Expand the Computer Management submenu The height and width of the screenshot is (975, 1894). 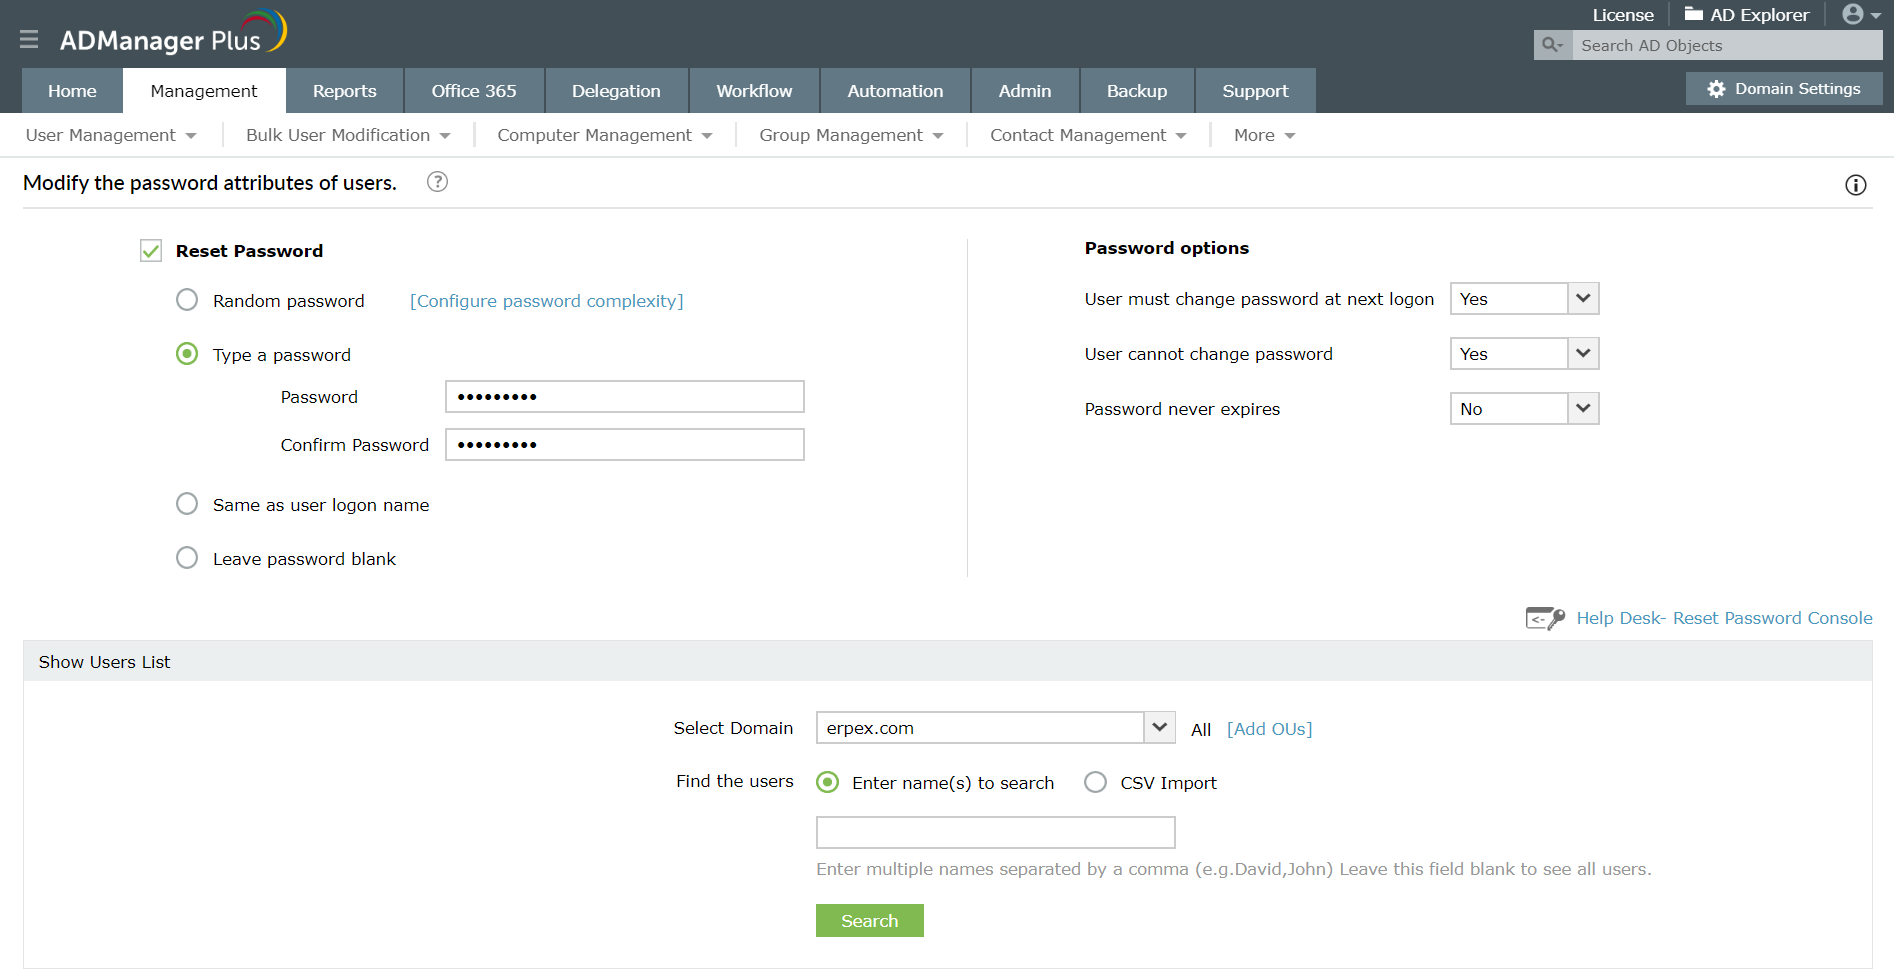point(605,135)
